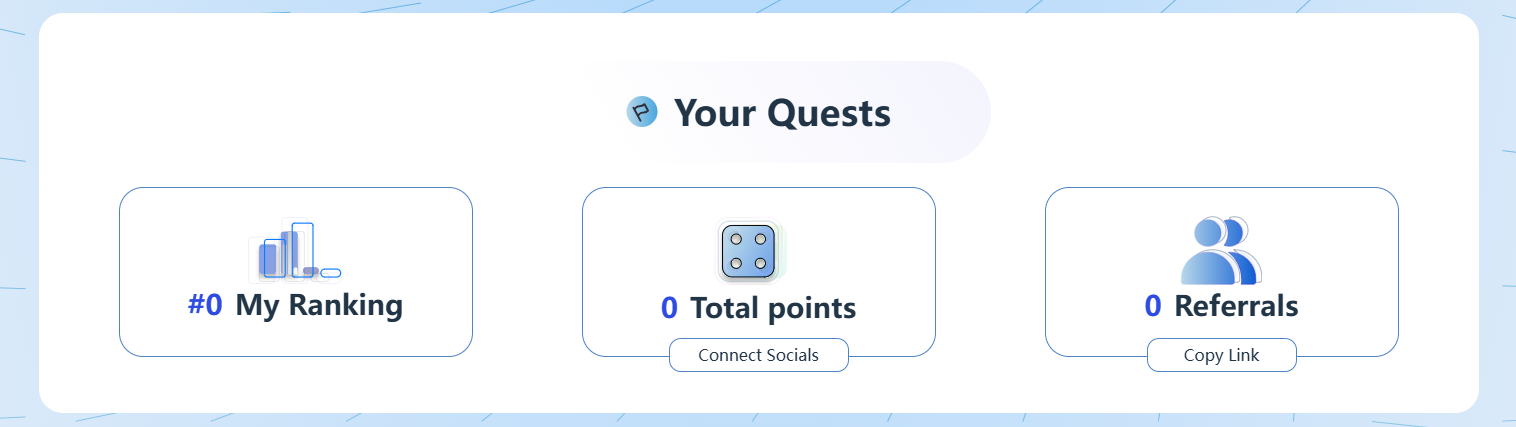Click the flag icon beside Your Quests

642,112
